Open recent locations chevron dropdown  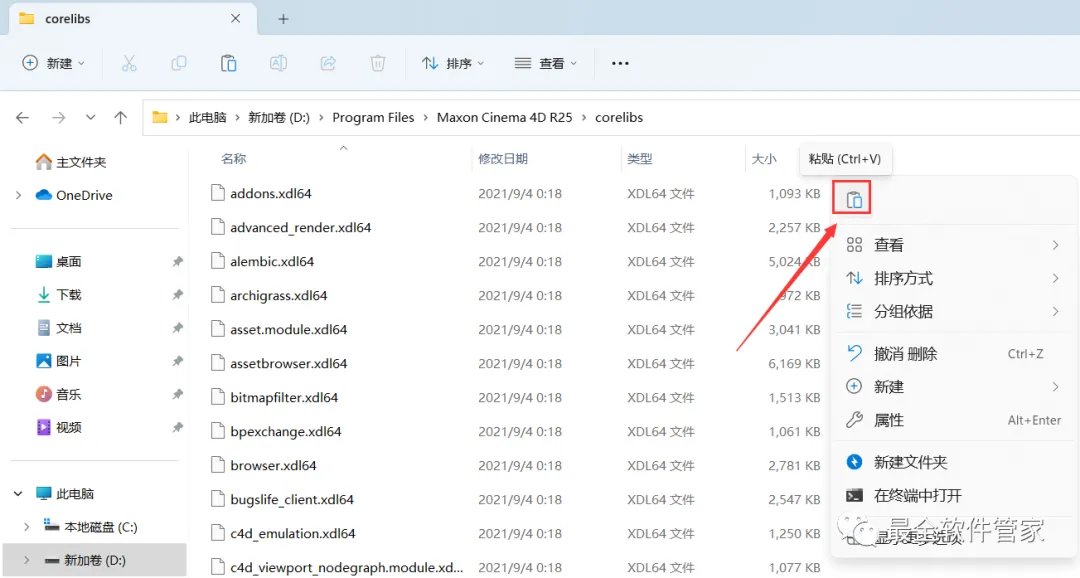pos(90,118)
